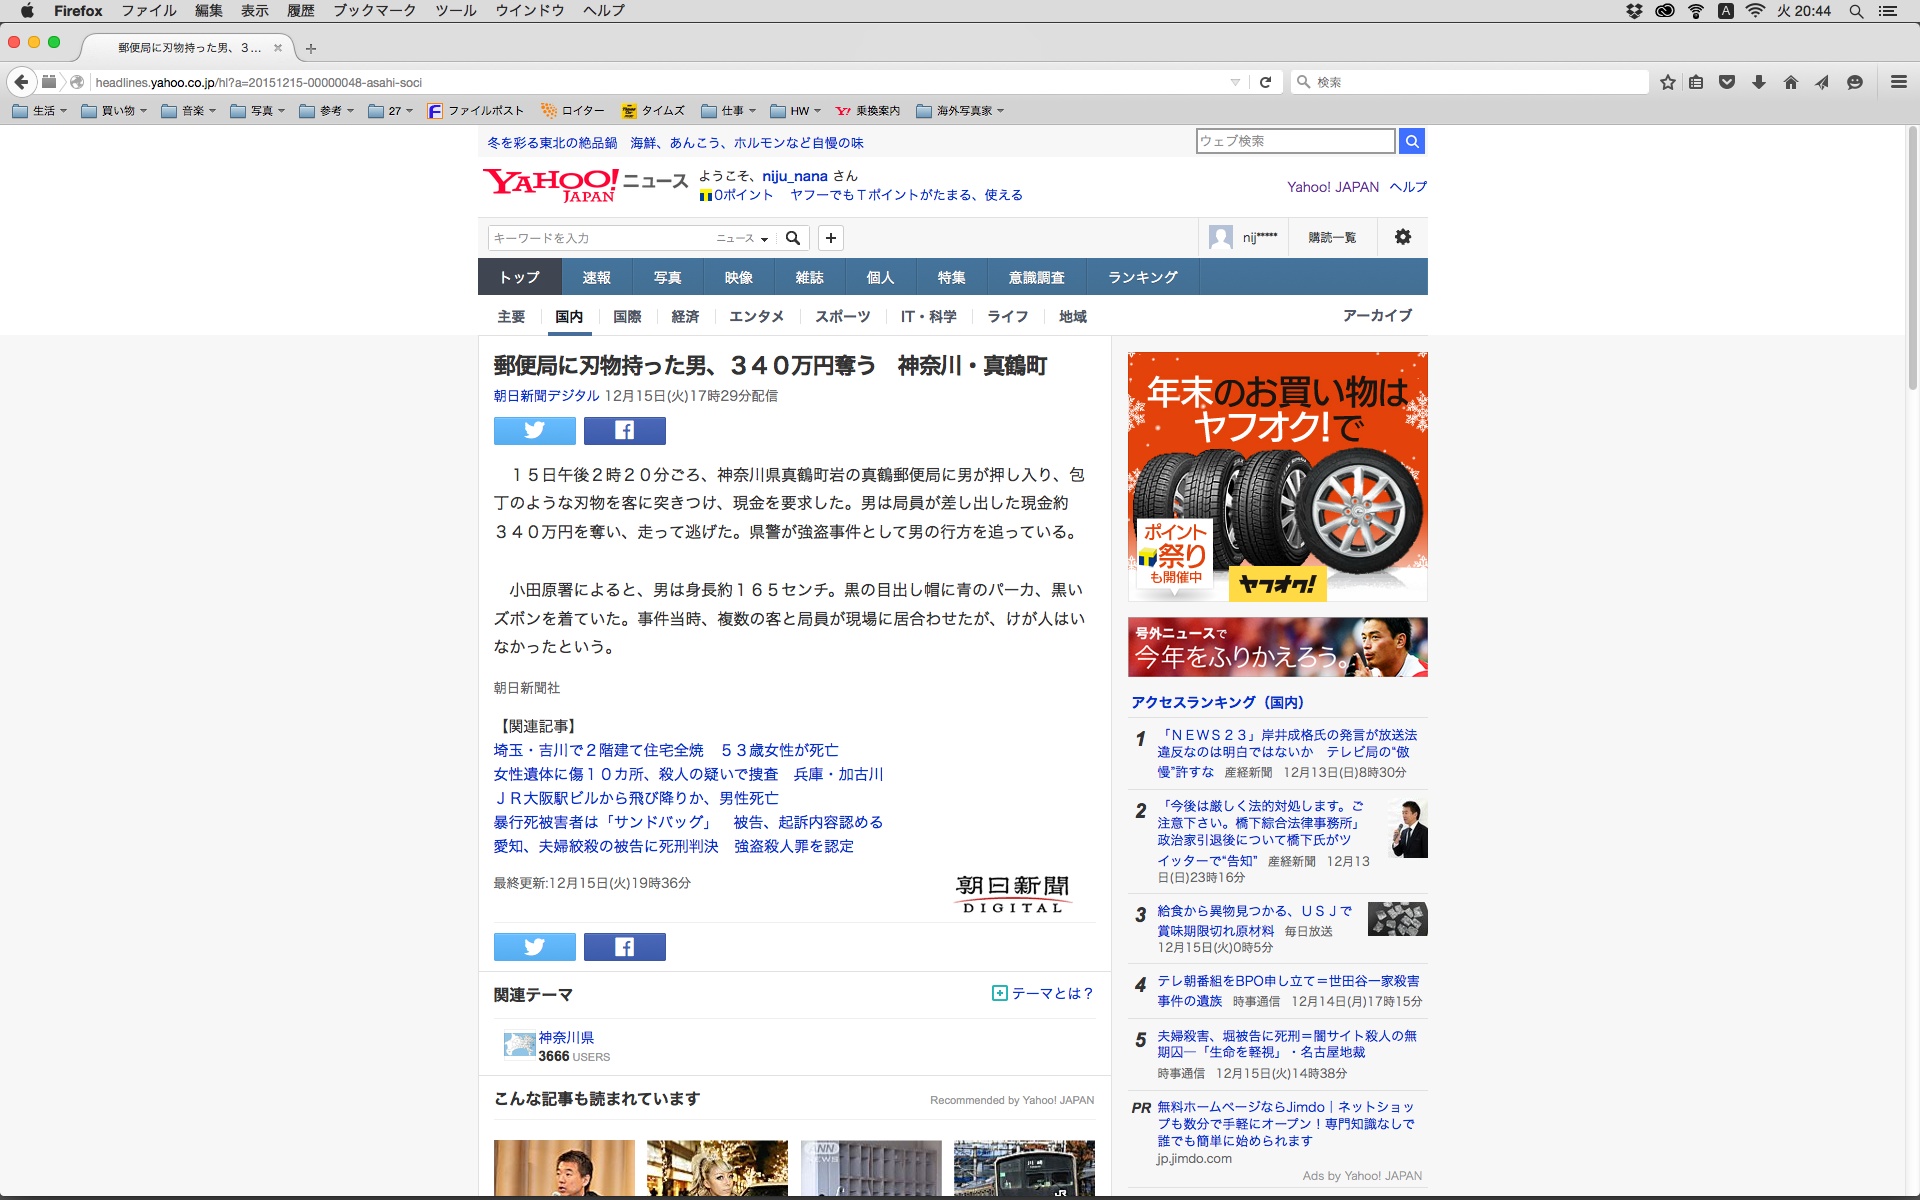Switch to the 速報 news tab
The width and height of the screenshot is (1920, 1200).
tap(596, 277)
